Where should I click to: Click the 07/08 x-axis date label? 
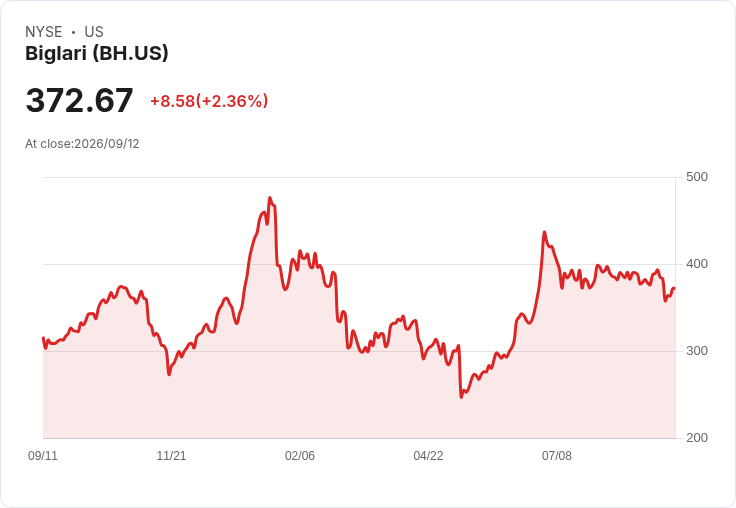(x=557, y=455)
